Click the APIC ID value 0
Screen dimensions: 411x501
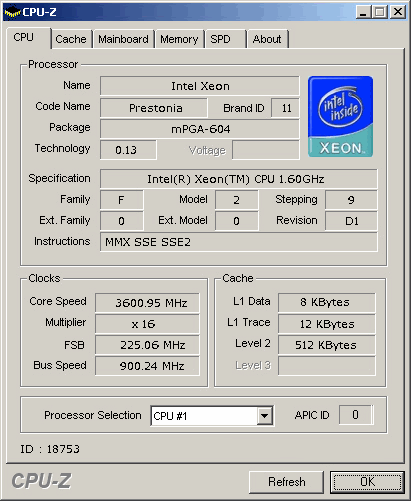click(355, 415)
